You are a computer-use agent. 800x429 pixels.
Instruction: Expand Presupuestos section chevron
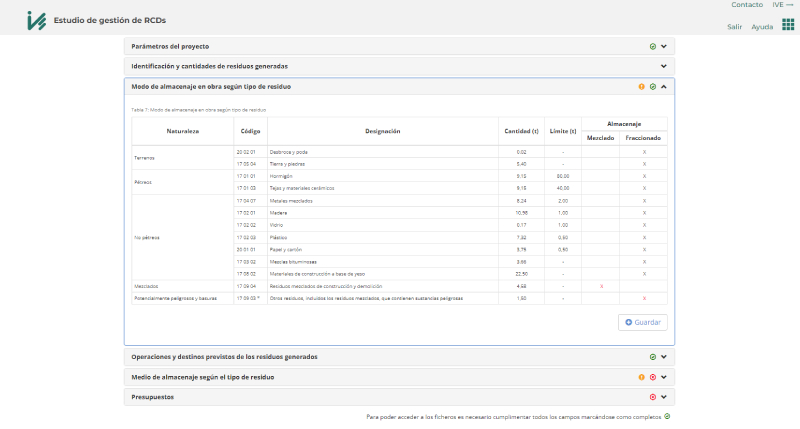[x=664, y=397]
